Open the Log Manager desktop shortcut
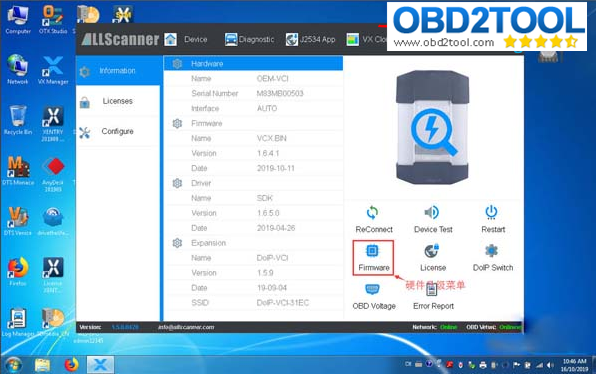596x375 pixels. pyautogui.click(x=18, y=322)
